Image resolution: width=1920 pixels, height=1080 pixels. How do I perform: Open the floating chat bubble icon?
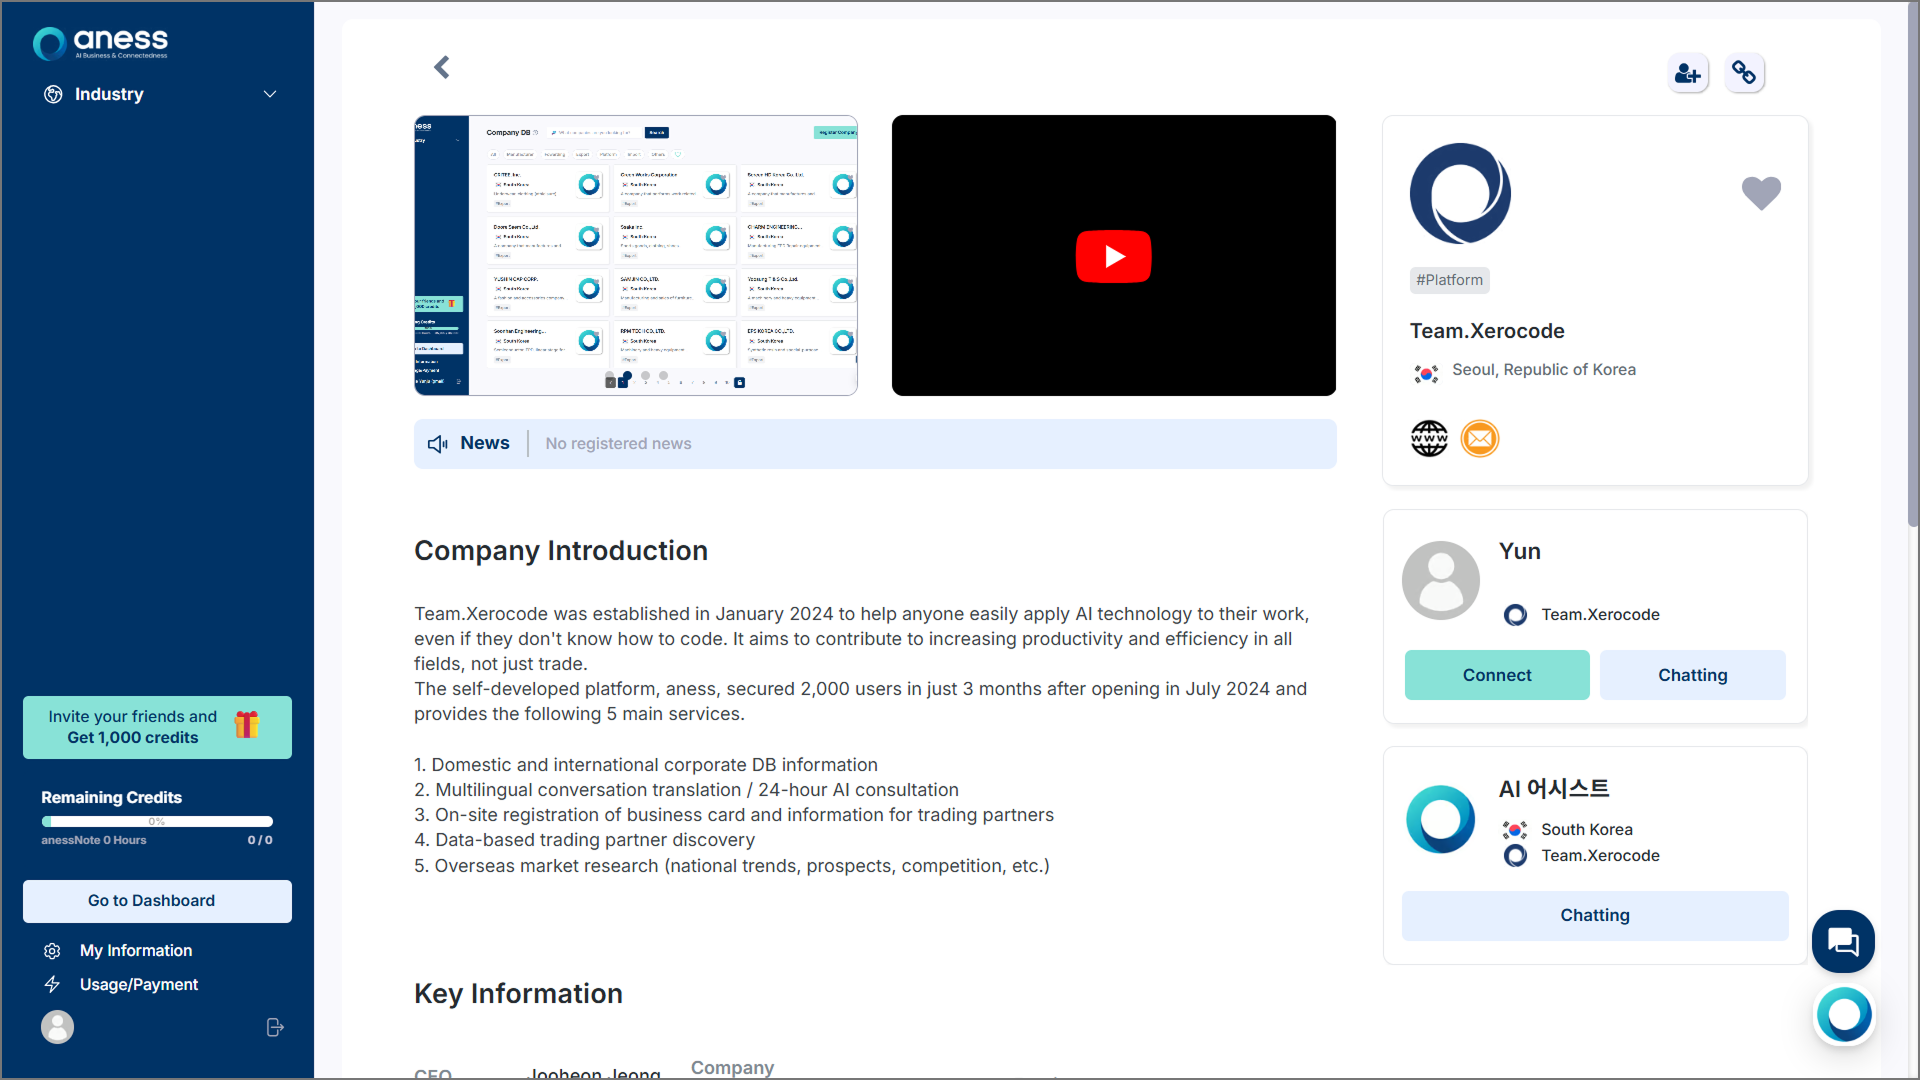(x=1843, y=941)
